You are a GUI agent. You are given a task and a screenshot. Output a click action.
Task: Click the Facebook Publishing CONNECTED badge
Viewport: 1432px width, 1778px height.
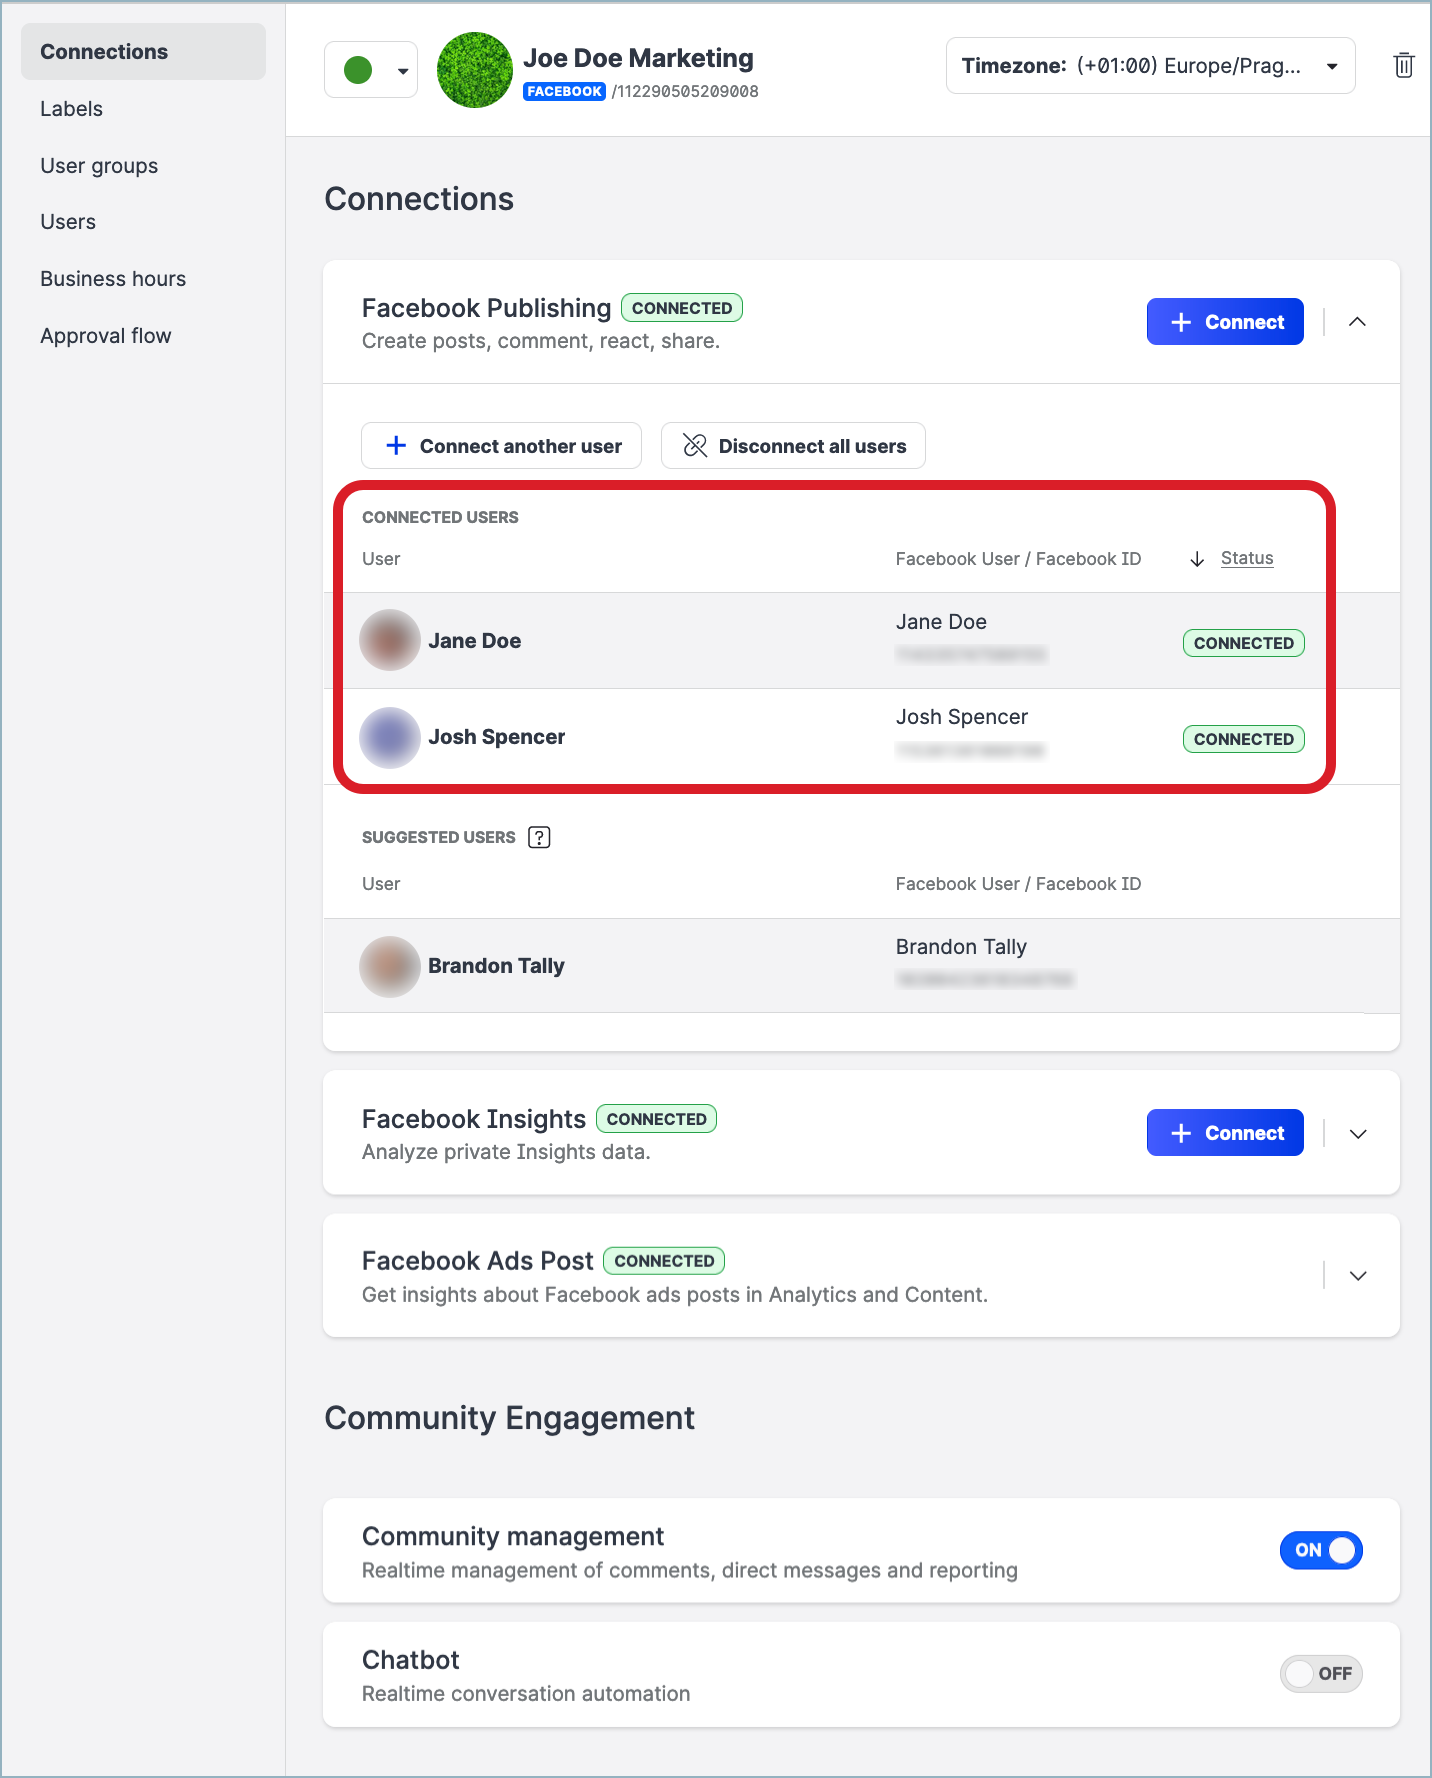point(682,308)
